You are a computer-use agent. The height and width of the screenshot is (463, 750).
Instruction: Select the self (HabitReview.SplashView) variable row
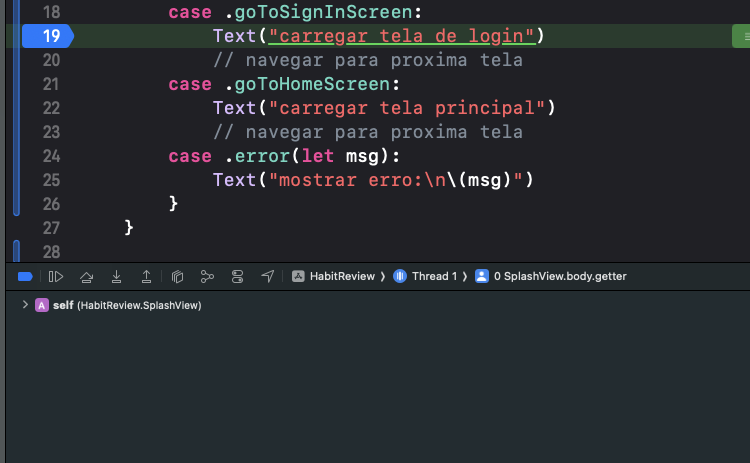[x=118, y=305]
